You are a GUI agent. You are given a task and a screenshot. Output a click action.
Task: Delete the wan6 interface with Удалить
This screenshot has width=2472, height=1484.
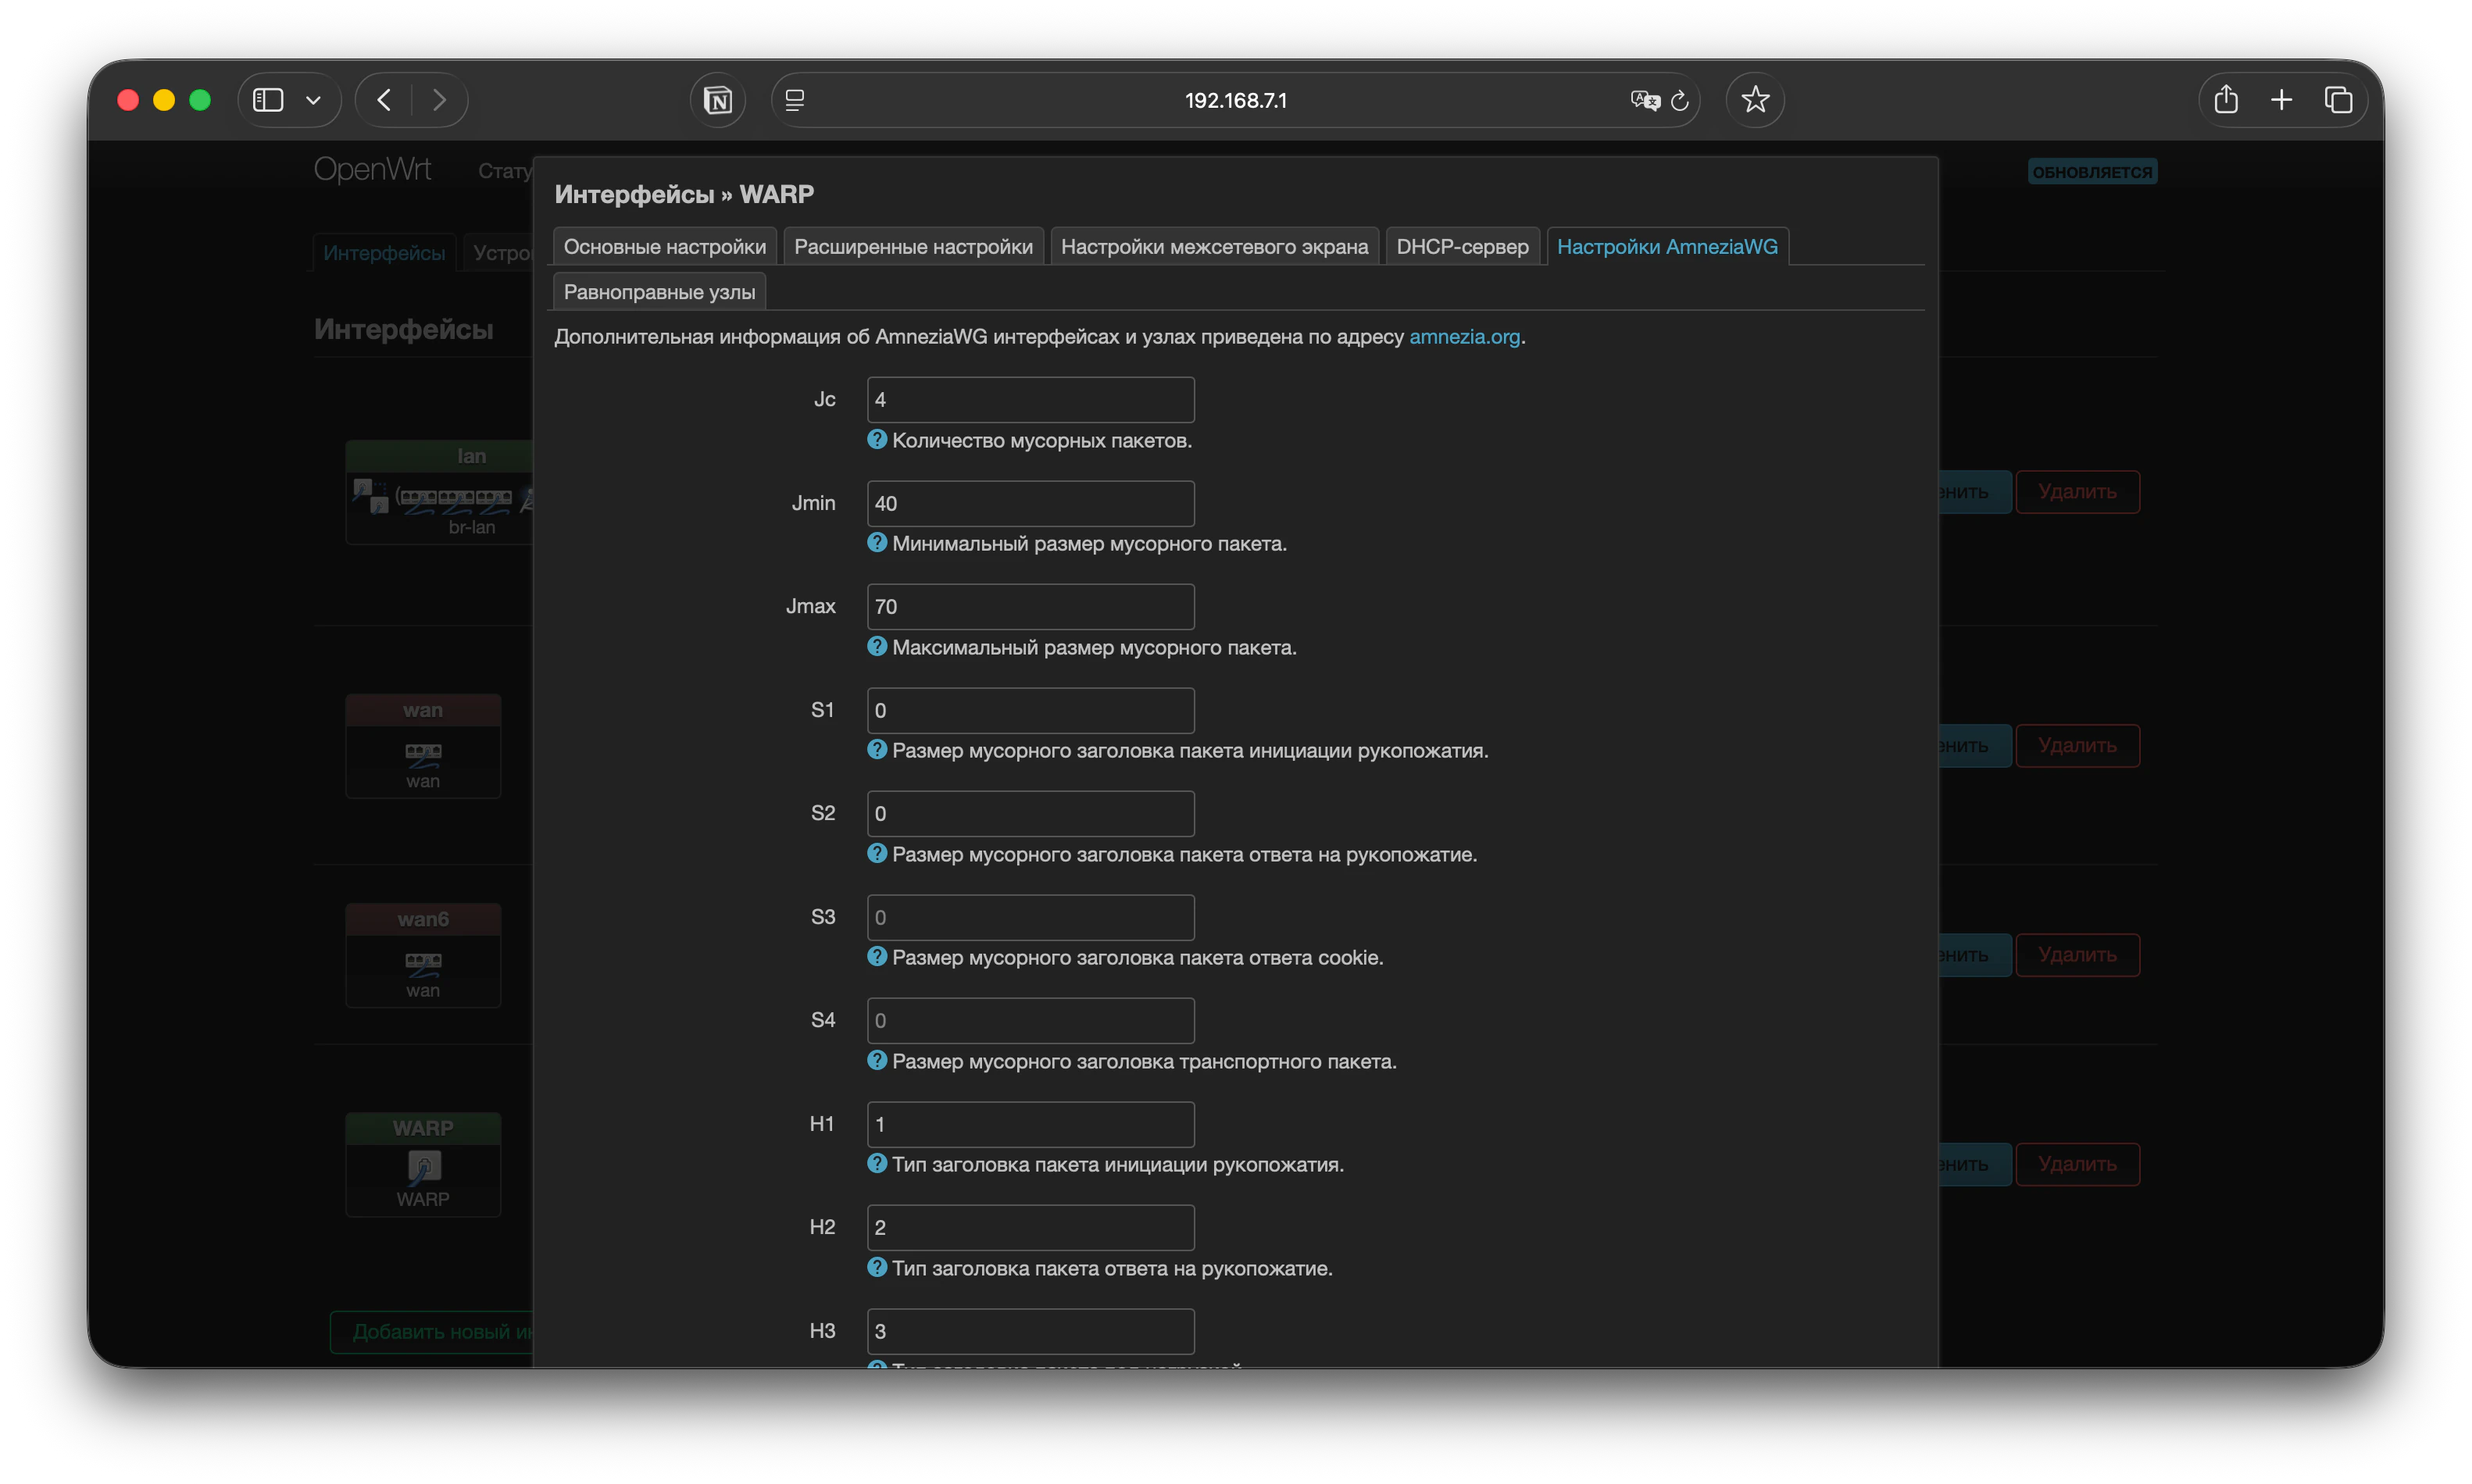tap(2077, 955)
